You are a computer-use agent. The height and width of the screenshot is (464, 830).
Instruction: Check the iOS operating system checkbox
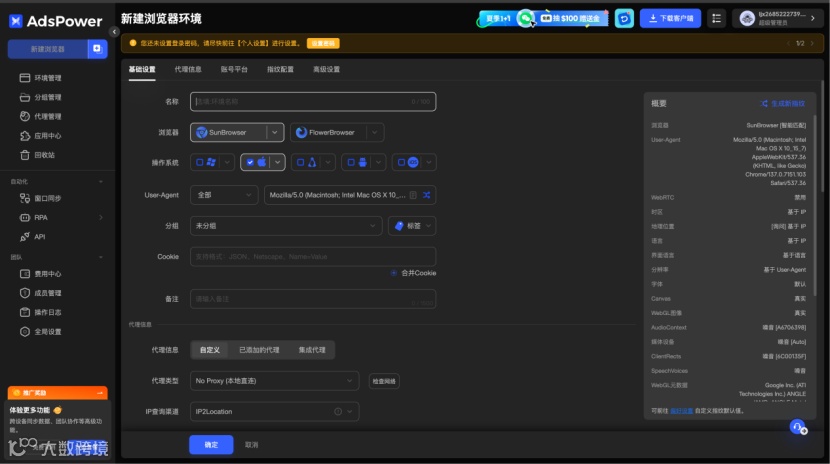[401, 162]
